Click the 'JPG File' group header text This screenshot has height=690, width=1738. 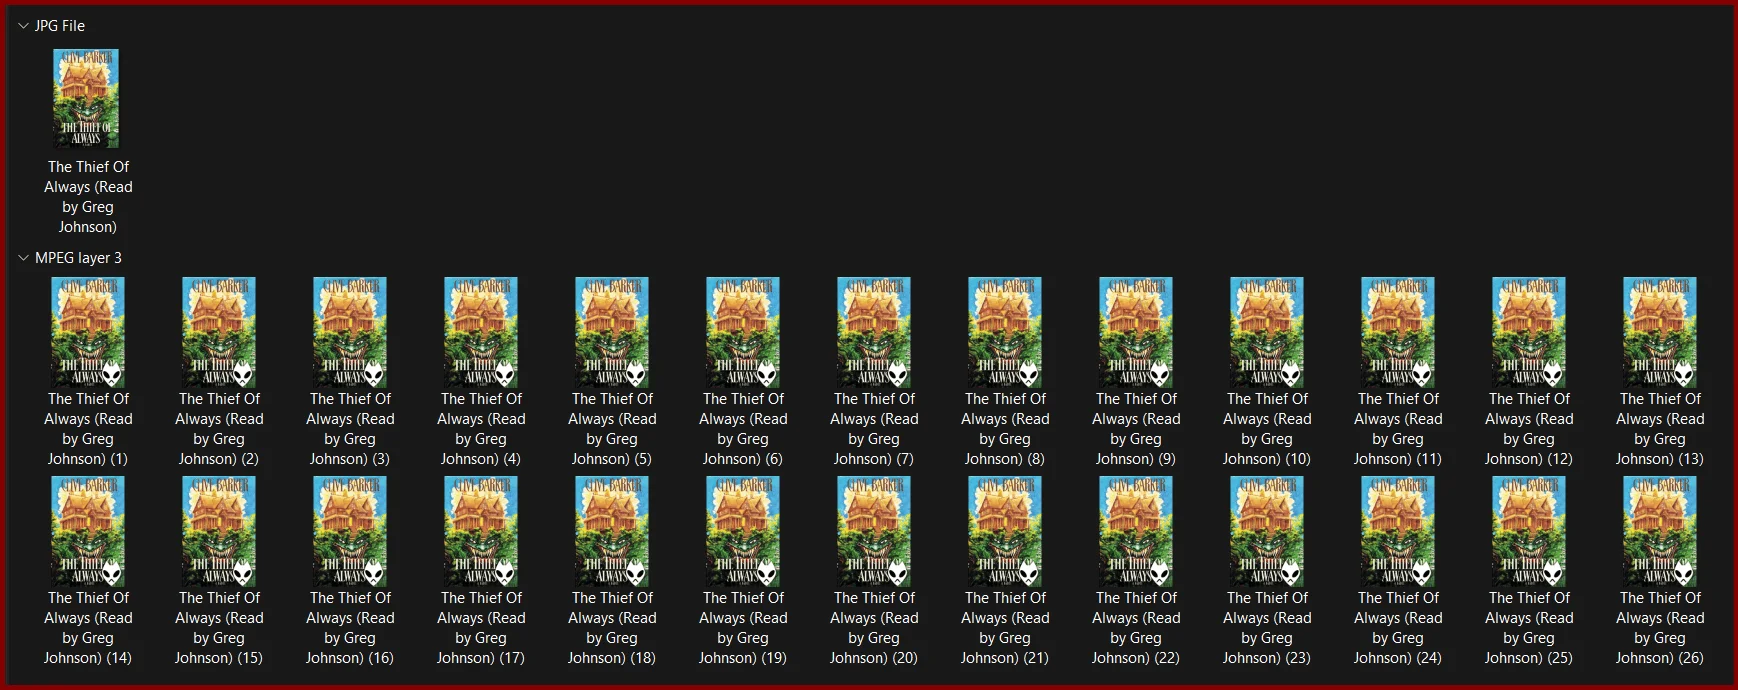60,26
